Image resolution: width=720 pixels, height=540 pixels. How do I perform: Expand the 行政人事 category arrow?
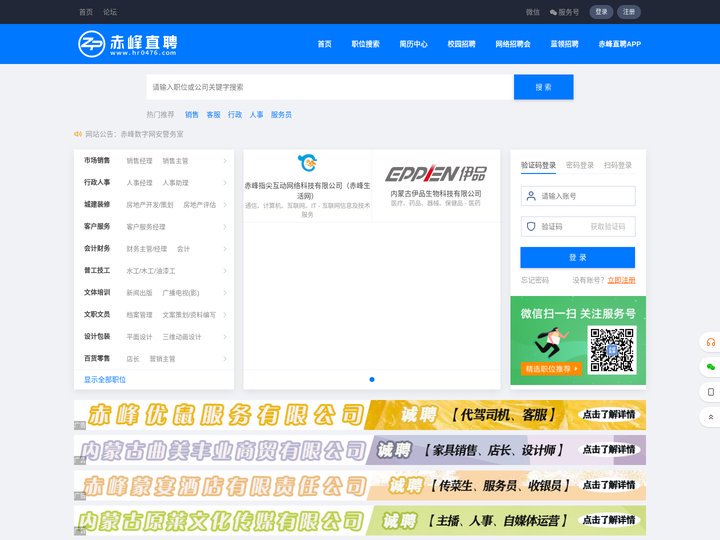point(225,183)
